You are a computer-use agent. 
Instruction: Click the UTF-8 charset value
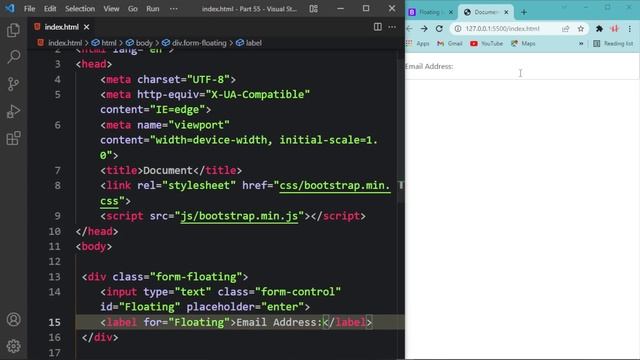pos(209,79)
